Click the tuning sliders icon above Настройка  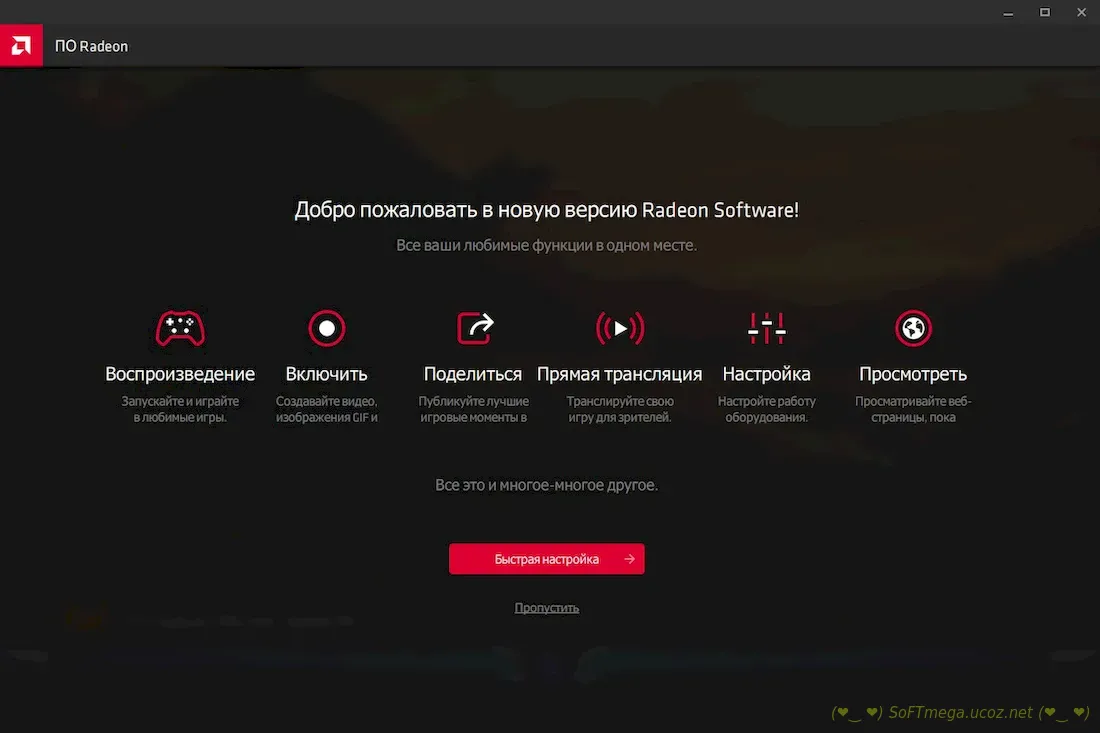click(767, 328)
